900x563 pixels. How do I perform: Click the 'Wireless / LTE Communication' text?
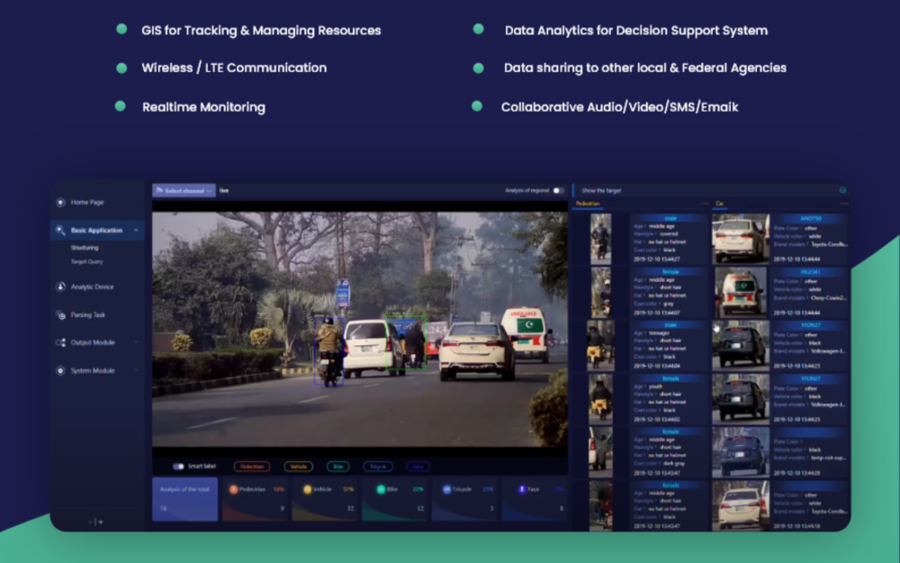click(234, 68)
